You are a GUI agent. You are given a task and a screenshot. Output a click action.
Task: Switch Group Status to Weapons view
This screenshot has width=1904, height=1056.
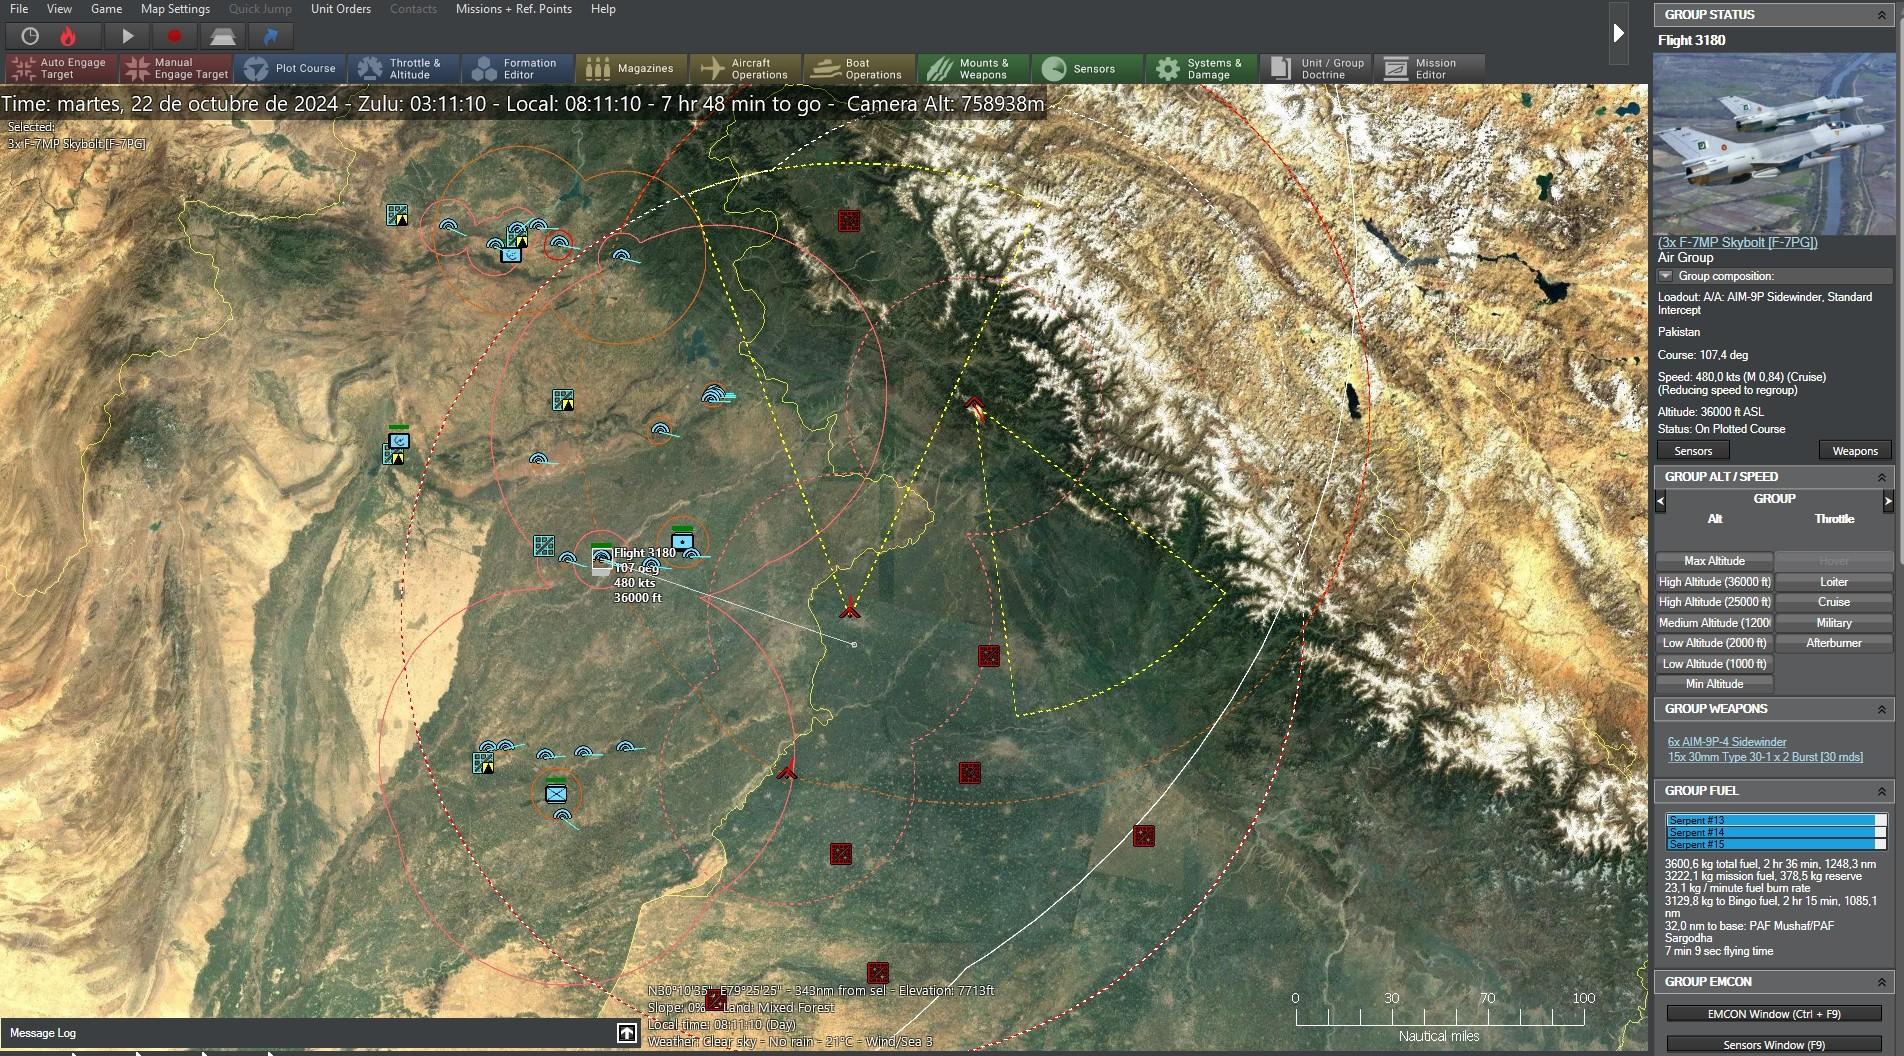point(1854,450)
